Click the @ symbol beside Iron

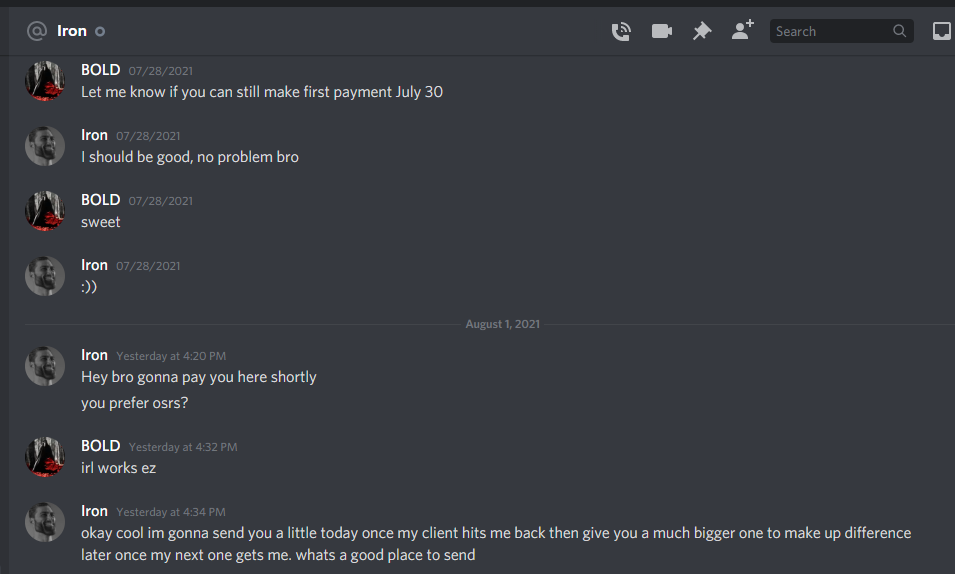pos(37,30)
